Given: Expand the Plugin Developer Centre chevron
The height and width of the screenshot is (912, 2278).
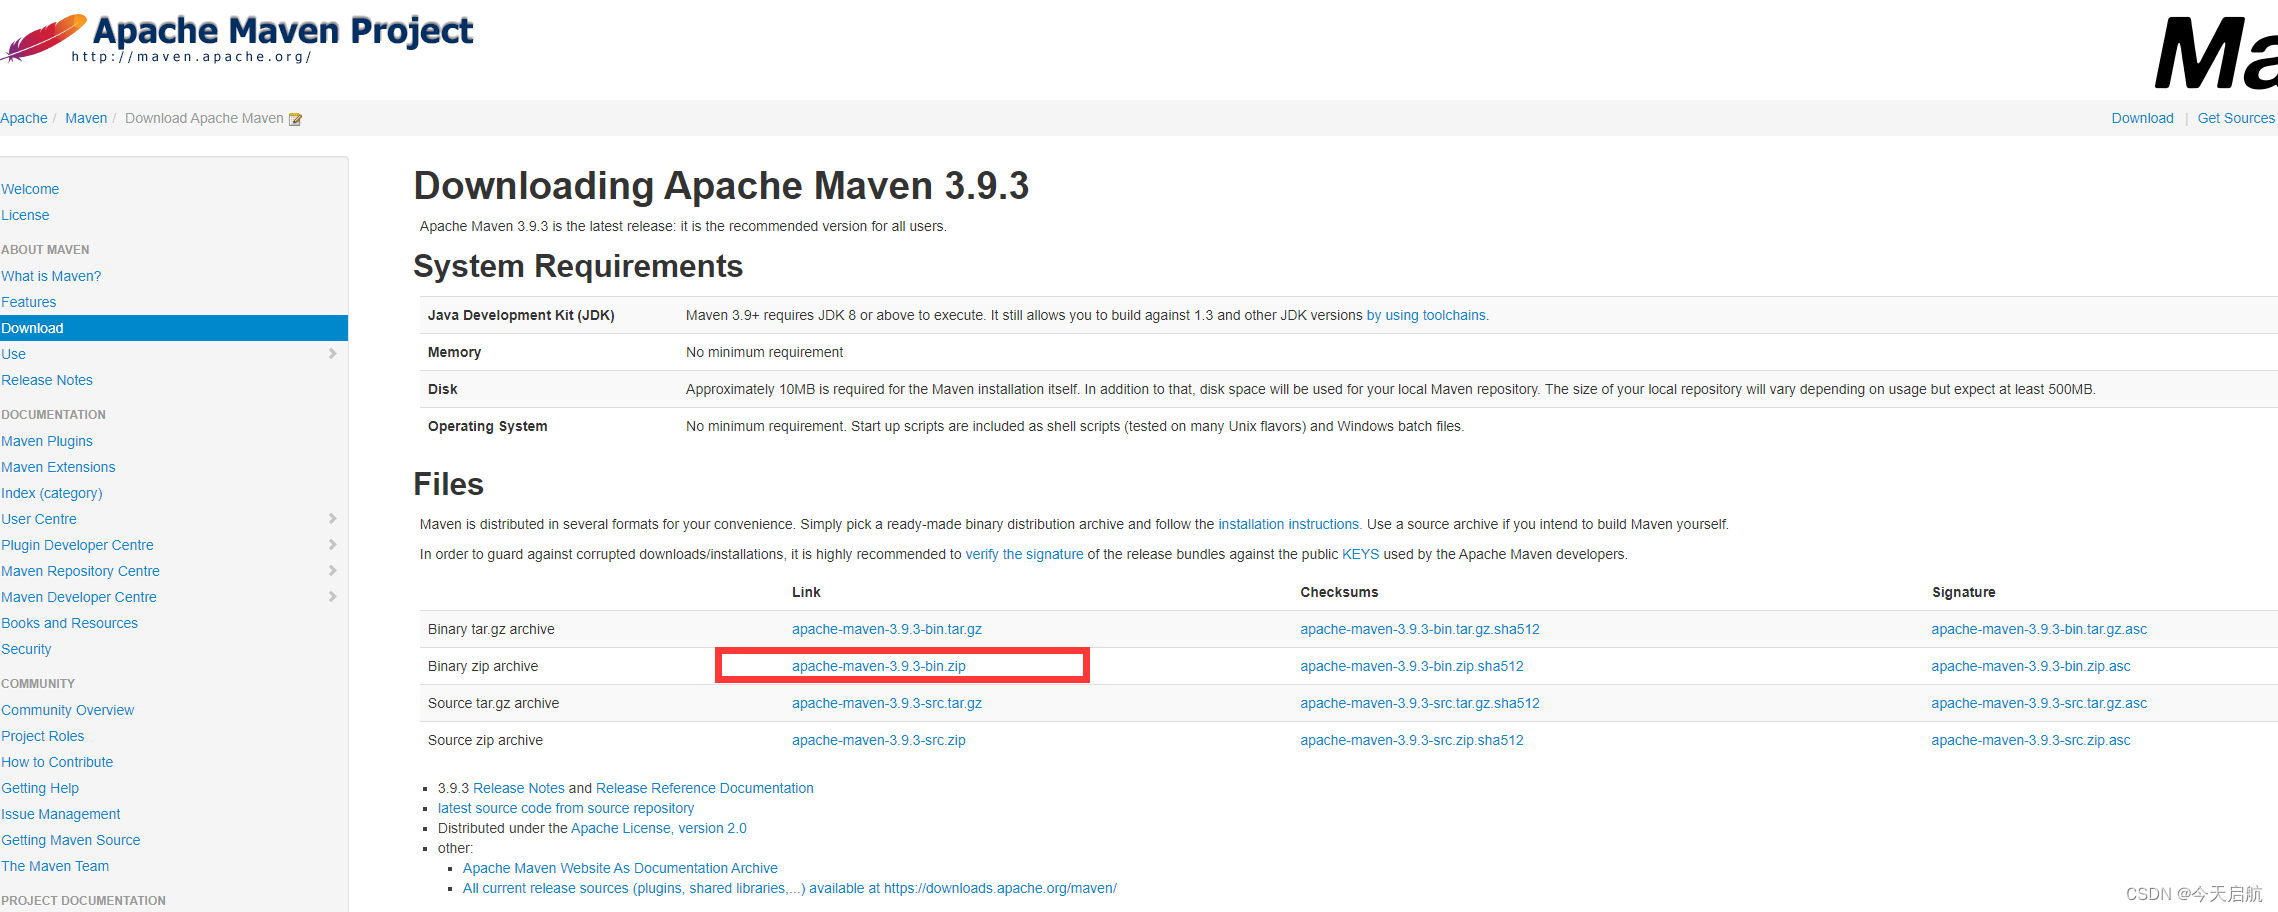Looking at the screenshot, I should click(x=332, y=545).
